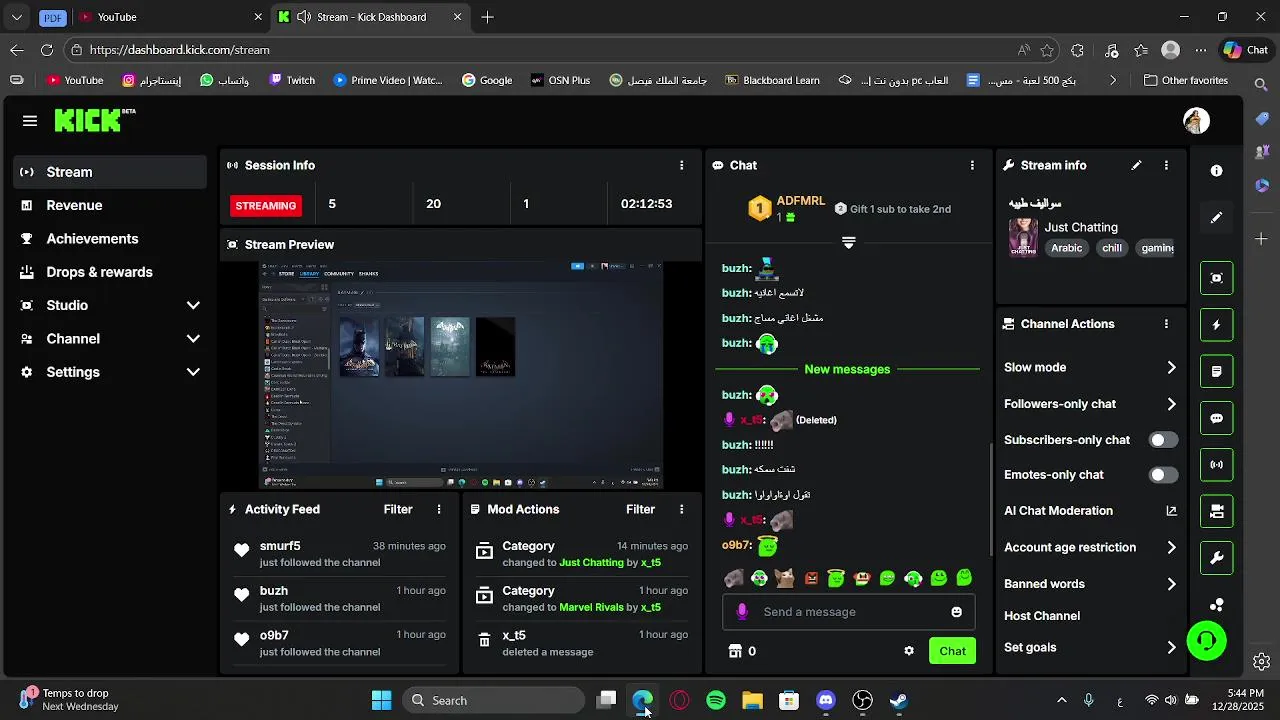Switch to the PDF browser tab

point(53,17)
